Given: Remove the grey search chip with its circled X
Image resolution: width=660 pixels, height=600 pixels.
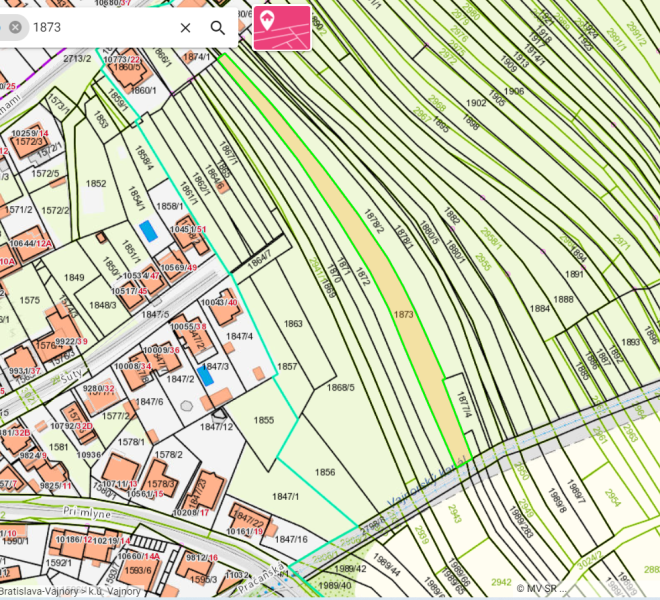Looking at the screenshot, I should pos(15,28).
